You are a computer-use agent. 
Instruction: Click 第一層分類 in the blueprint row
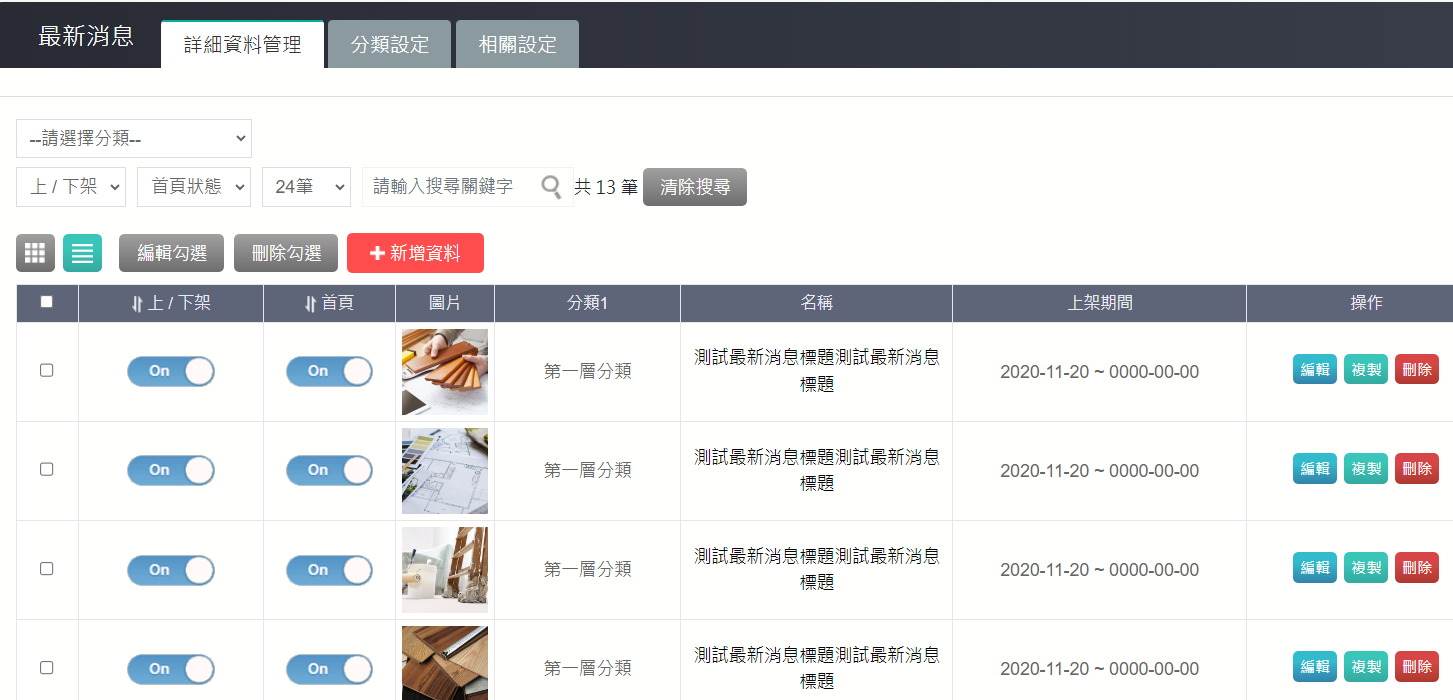click(x=588, y=471)
